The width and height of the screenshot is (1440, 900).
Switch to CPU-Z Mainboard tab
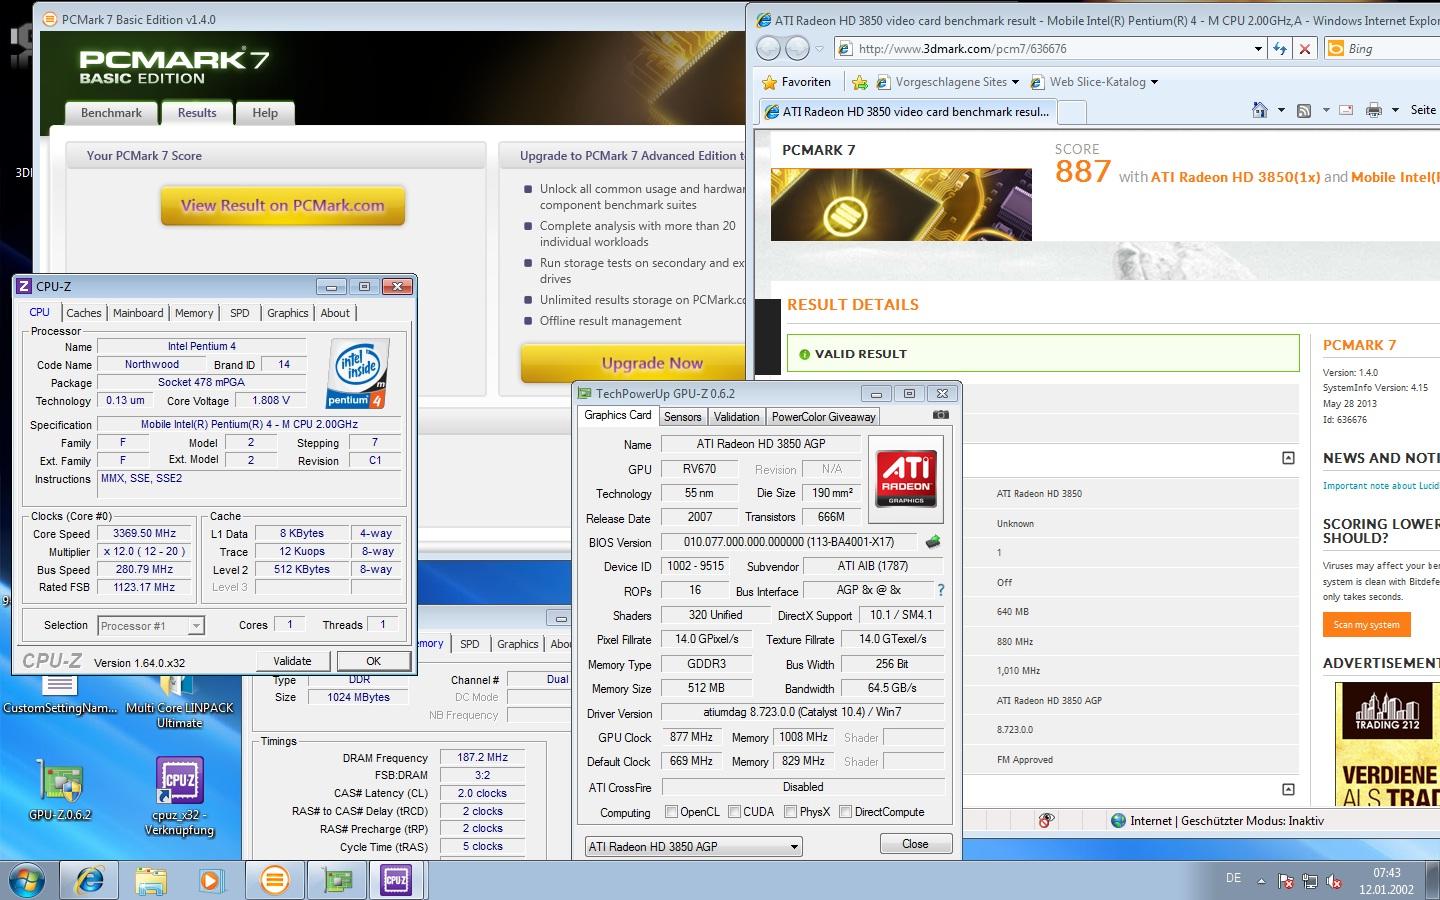pyautogui.click(x=138, y=313)
